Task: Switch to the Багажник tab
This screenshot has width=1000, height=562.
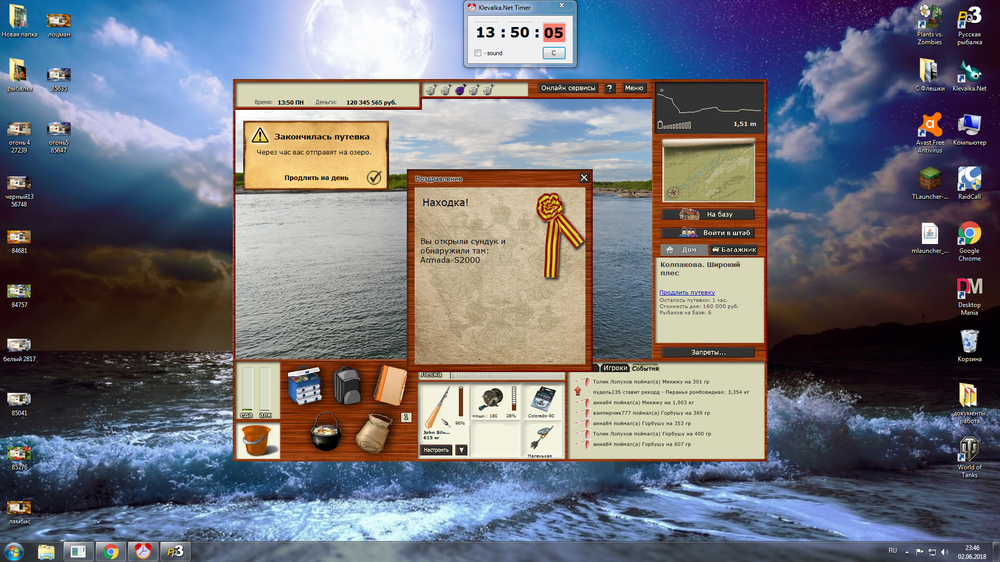Action: [x=733, y=249]
